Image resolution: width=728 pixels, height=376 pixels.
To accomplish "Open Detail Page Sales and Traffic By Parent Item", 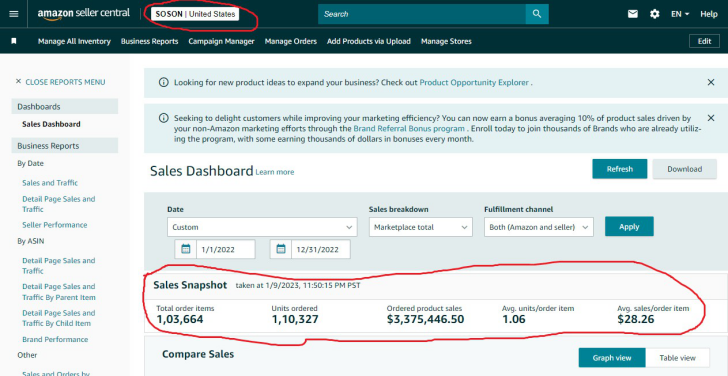I will [58, 292].
